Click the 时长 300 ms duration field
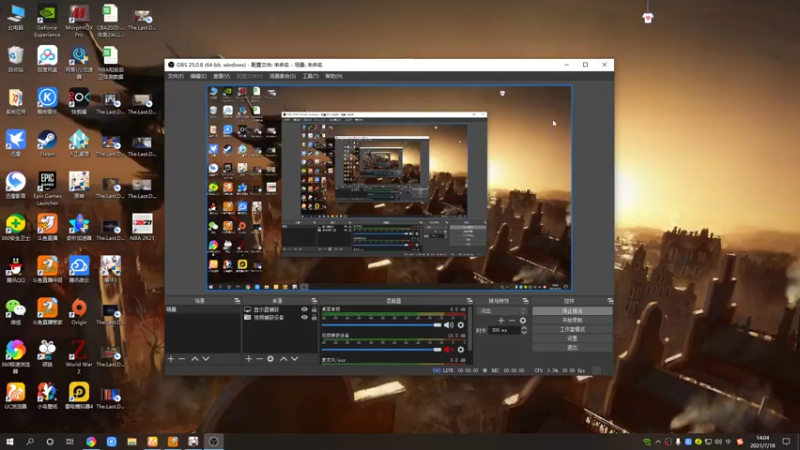This screenshot has height=450, width=800. point(505,330)
